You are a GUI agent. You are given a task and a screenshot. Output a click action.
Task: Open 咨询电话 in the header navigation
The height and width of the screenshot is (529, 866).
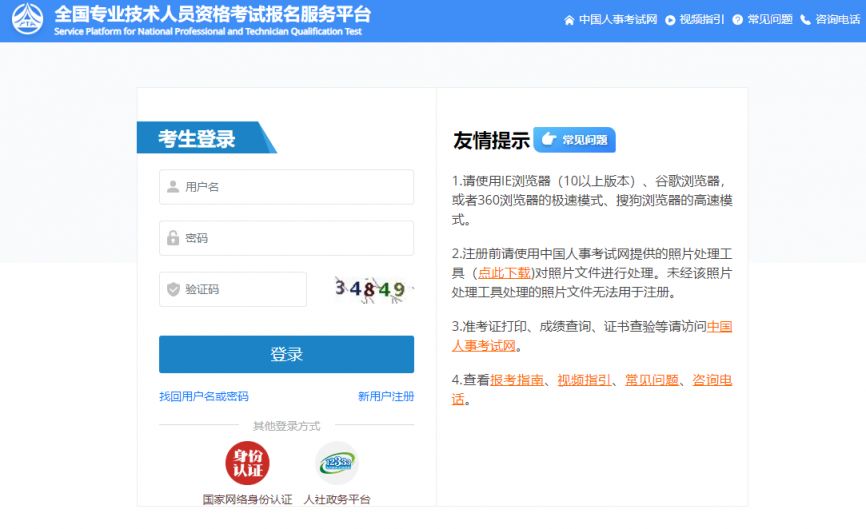point(837,20)
